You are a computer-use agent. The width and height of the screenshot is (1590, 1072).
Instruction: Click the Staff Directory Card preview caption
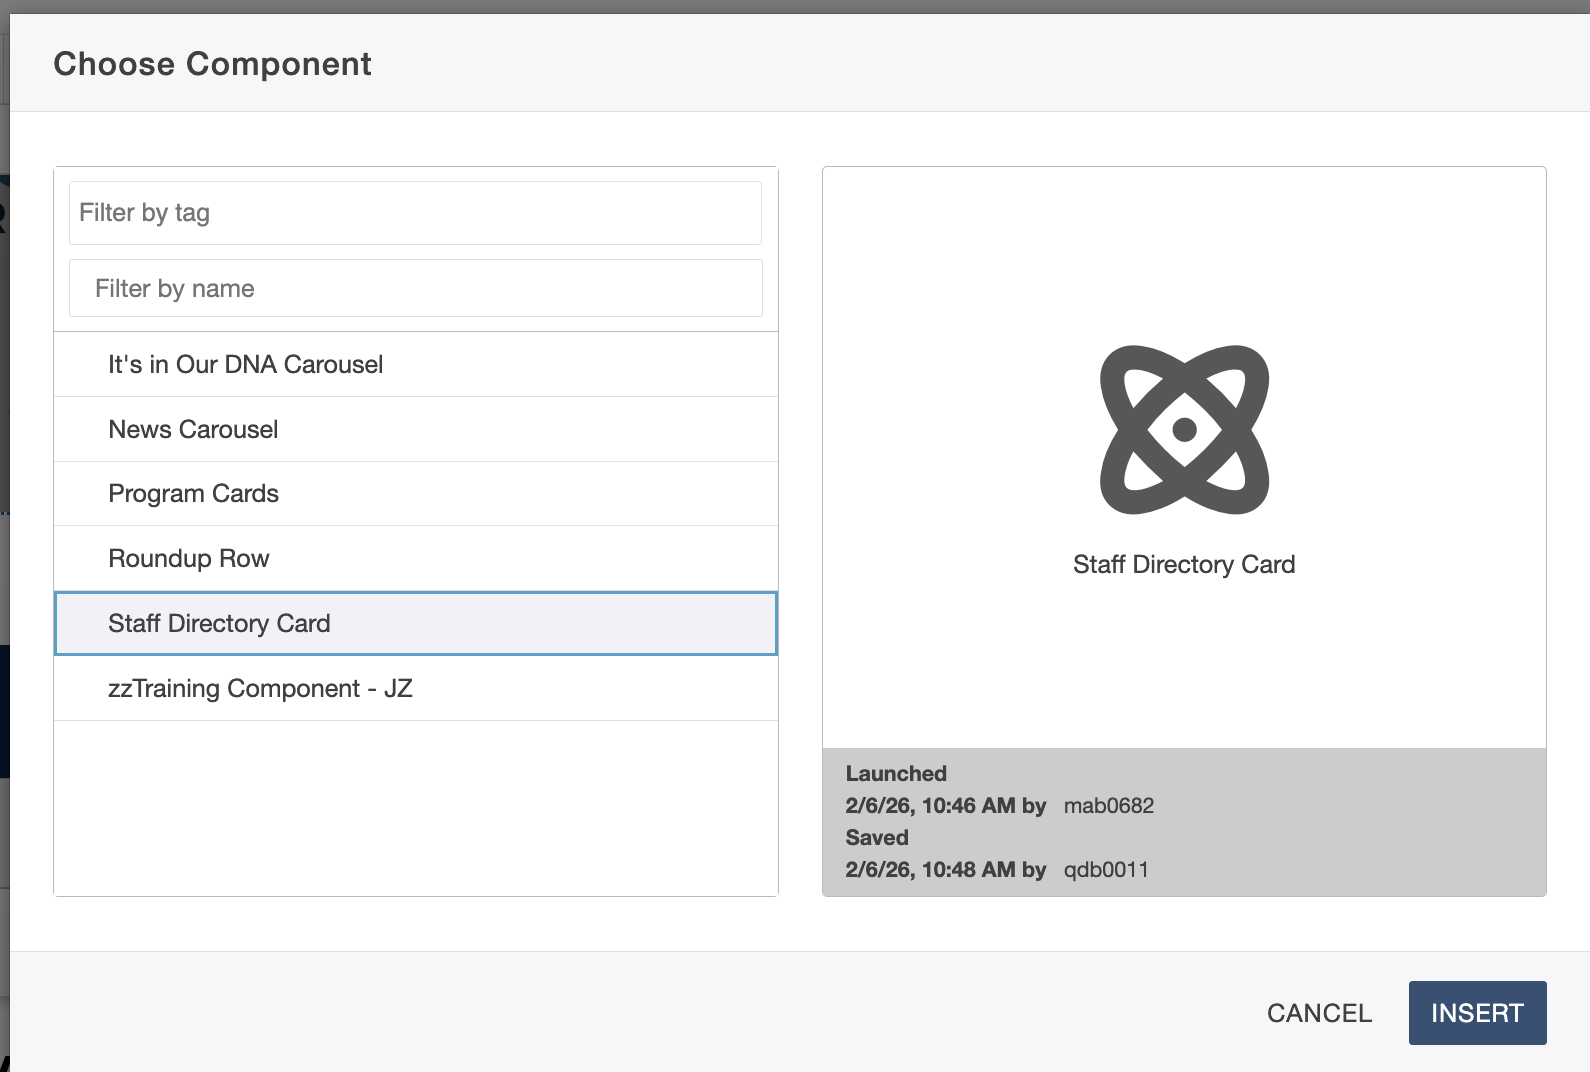click(x=1184, y=565)
